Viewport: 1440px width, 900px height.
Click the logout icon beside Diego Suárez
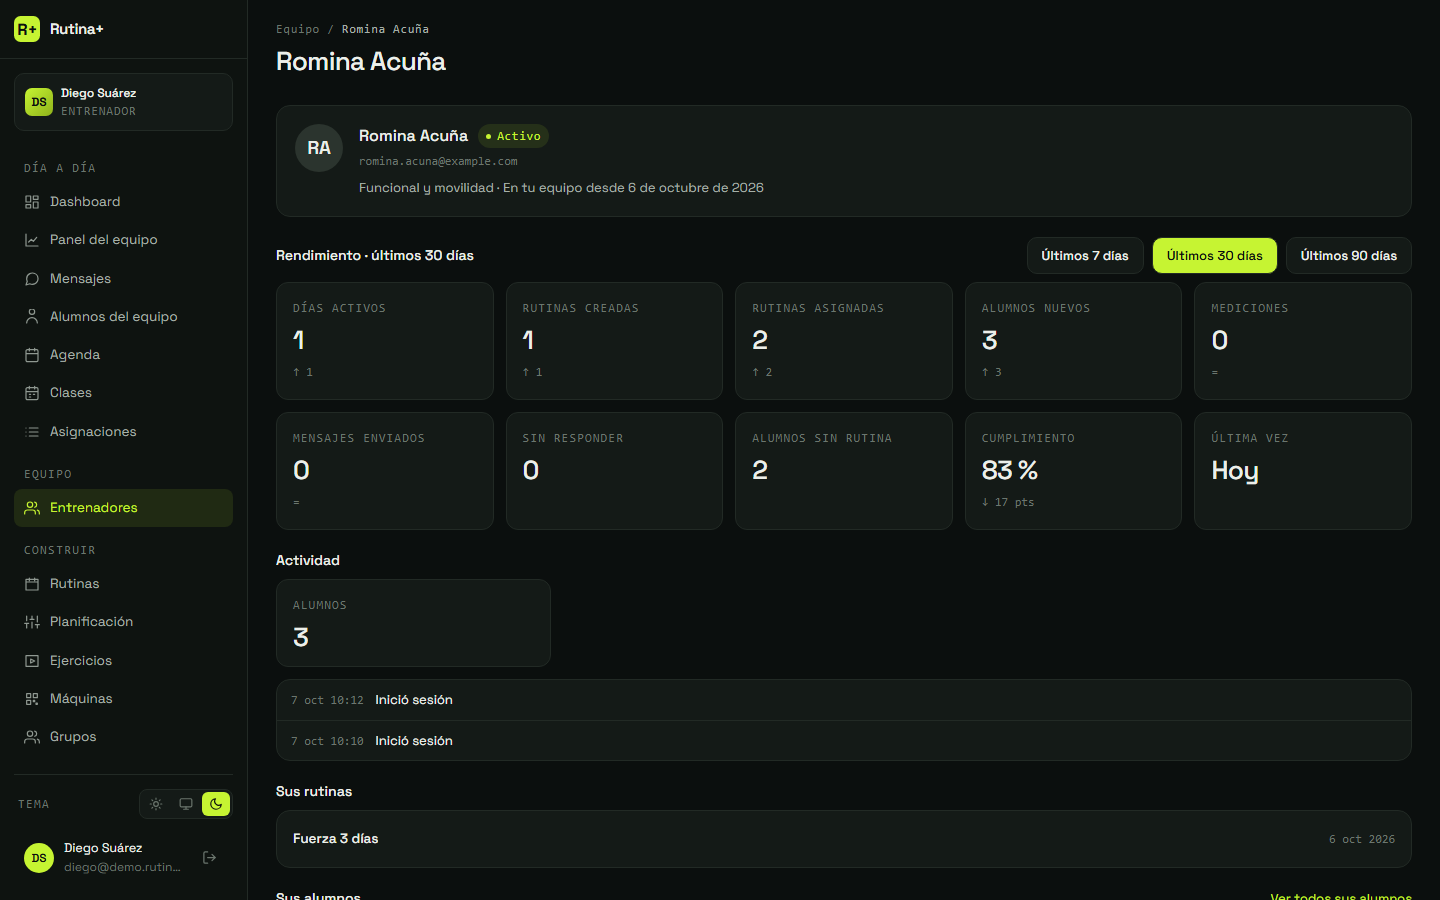pyautogui.click(x=210, y=858)
